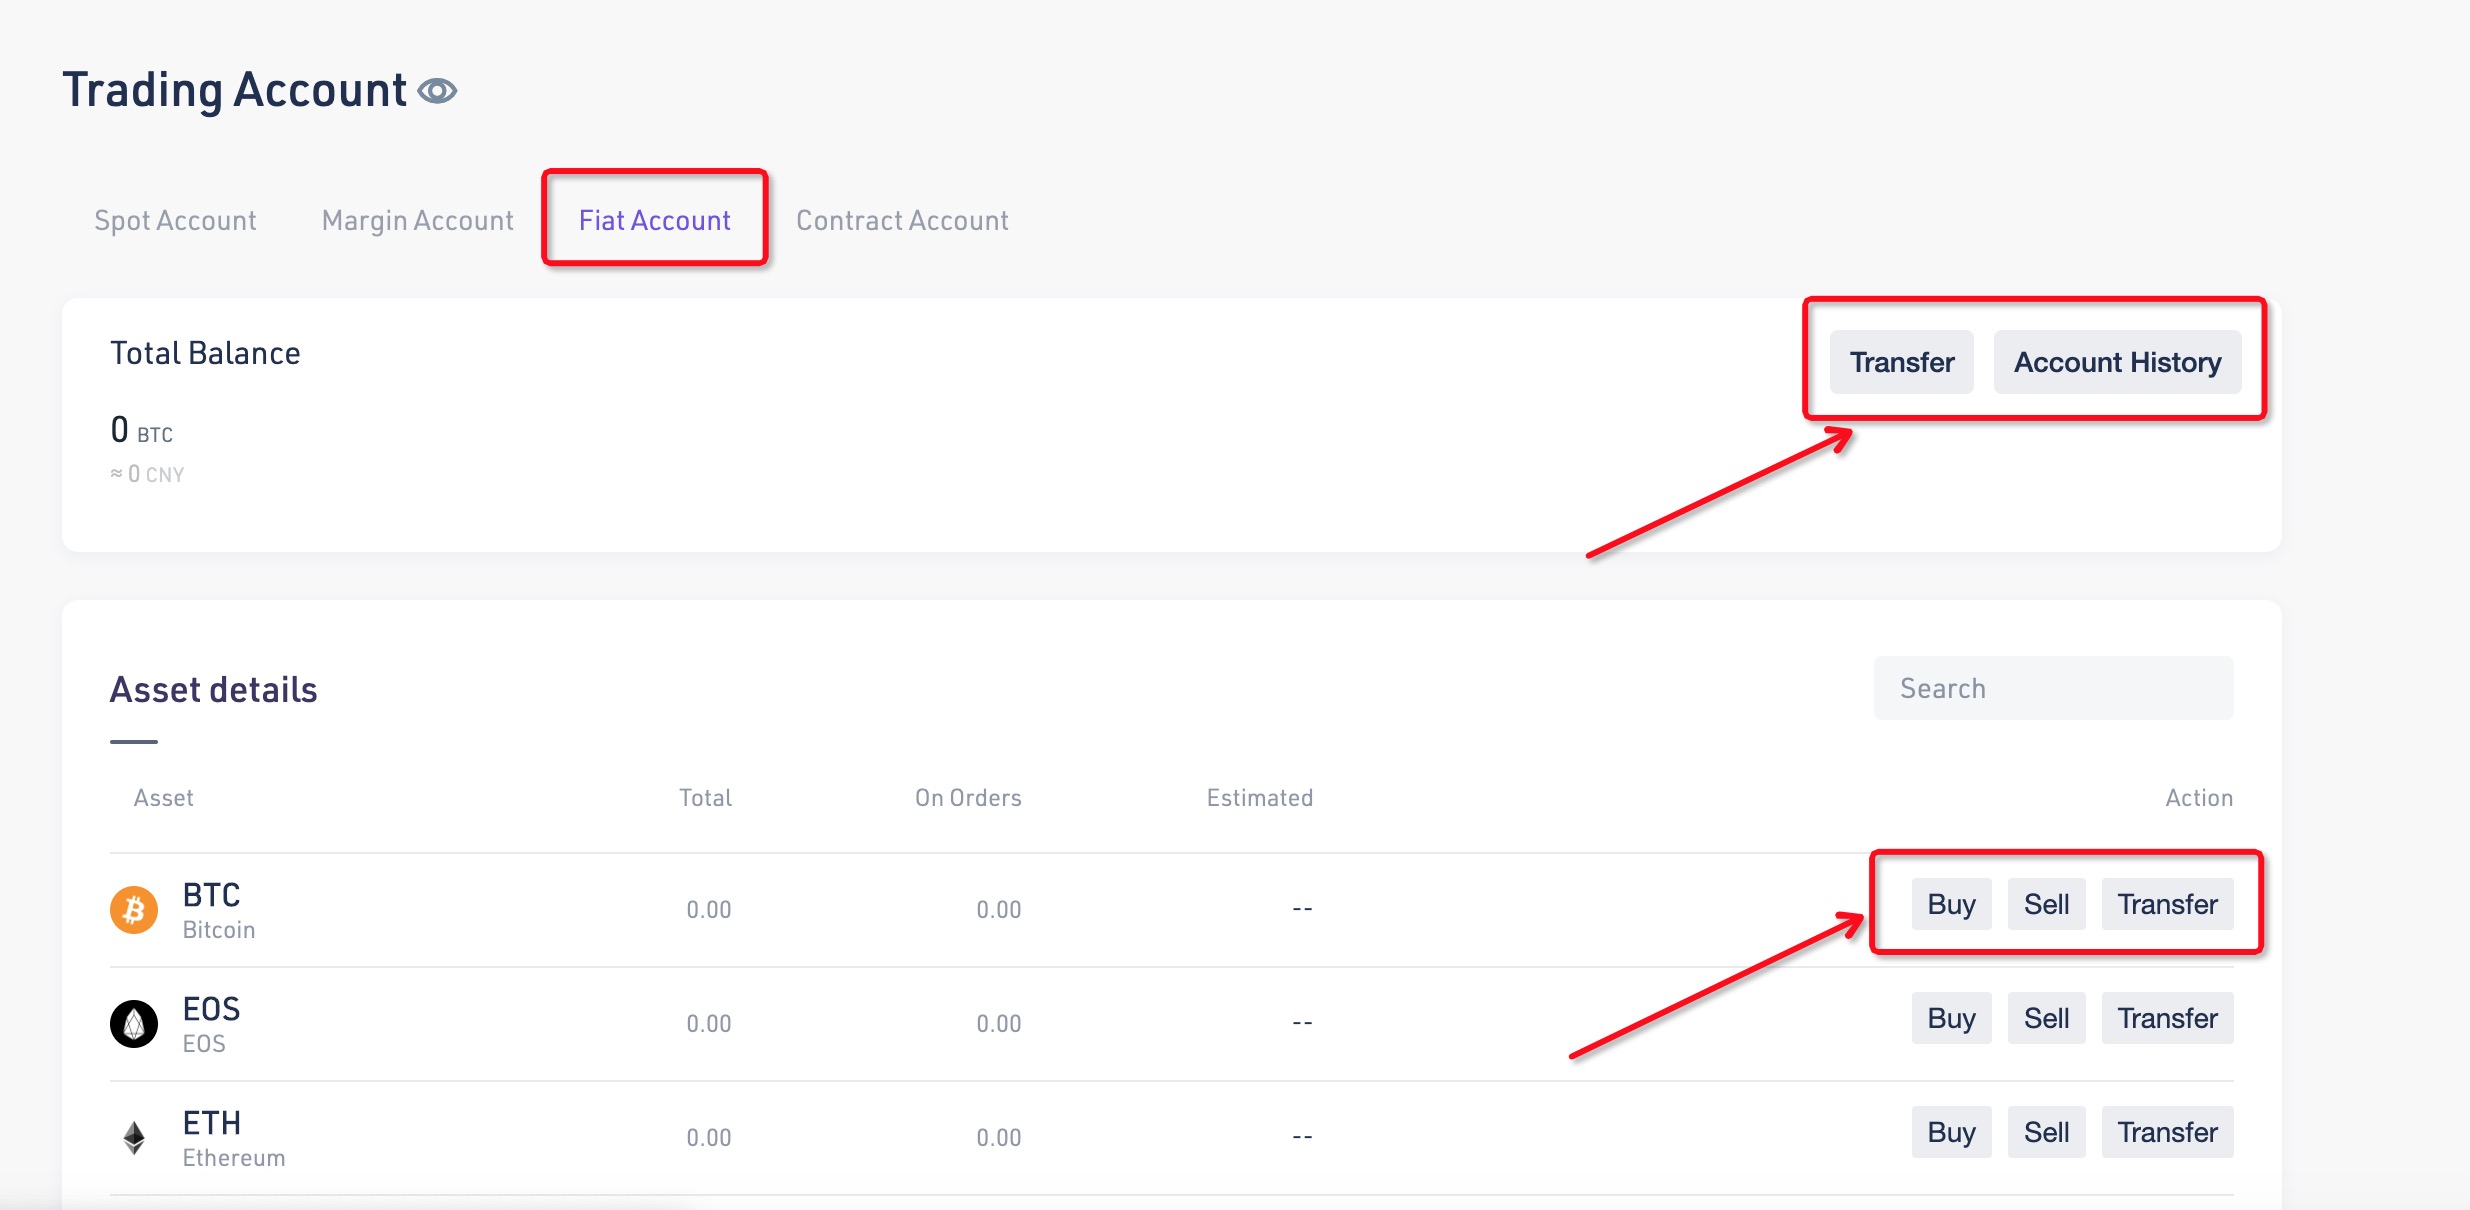Click the Bitcoin coin icon
The height and width of the screenshot is (1210, 2470).
pos(134,910)
